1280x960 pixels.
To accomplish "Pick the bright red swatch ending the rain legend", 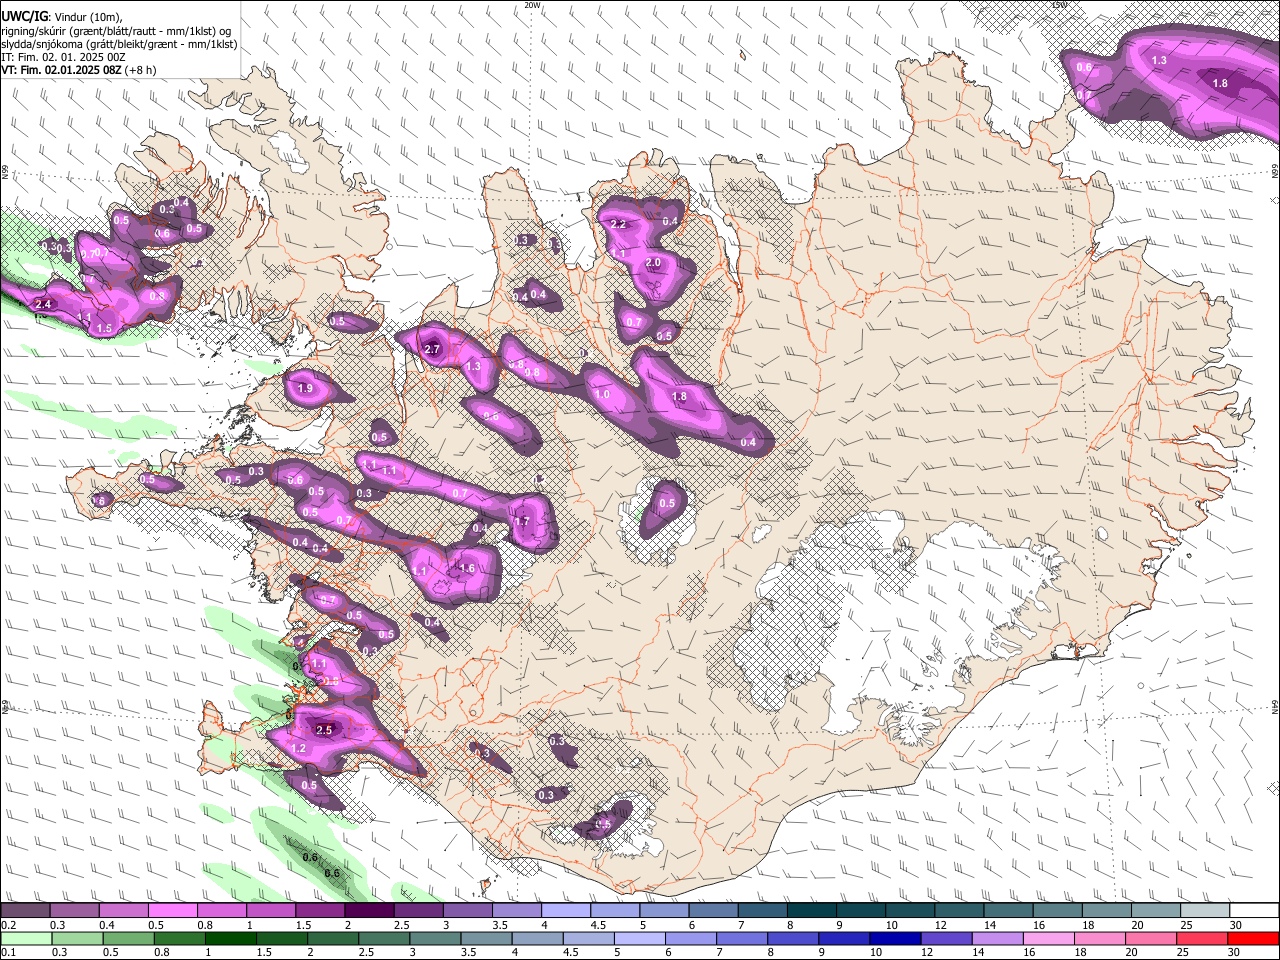I will 1254,938.
